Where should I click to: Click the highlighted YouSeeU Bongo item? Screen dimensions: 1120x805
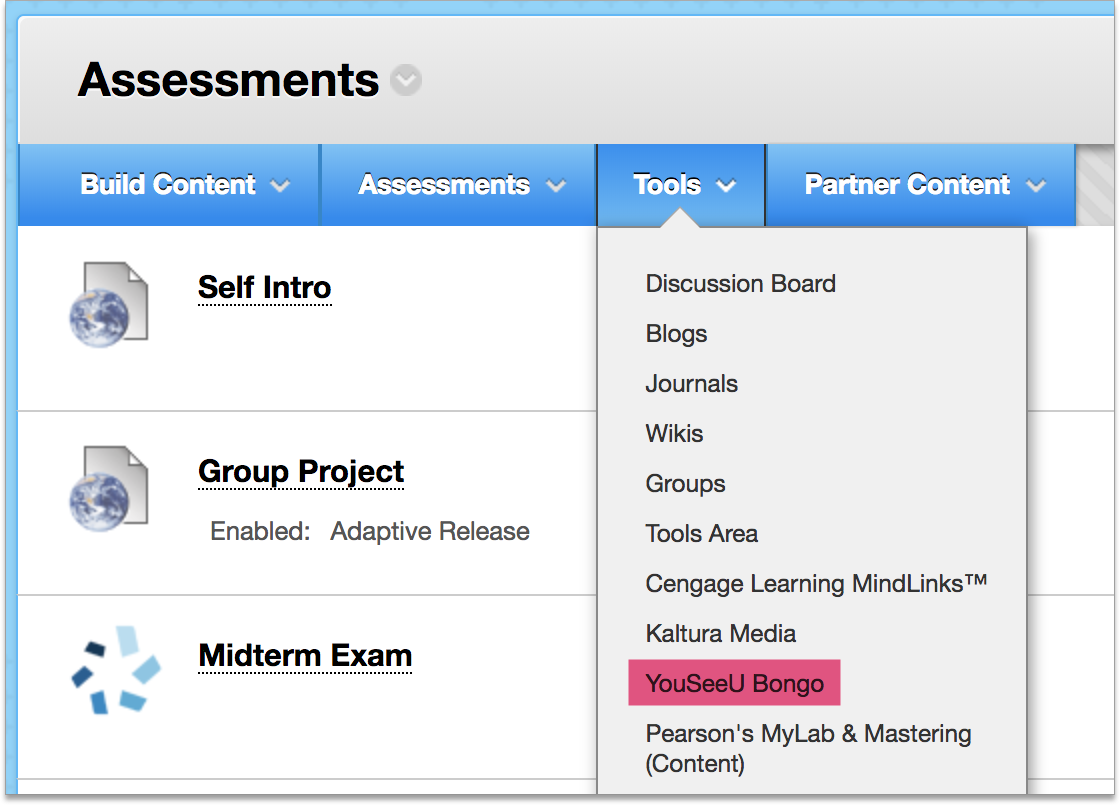pyautogui.click(x=734, y=684)
